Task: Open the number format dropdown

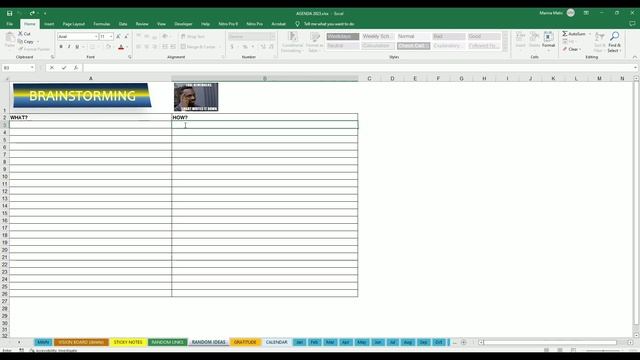Action: pos(272,37)
